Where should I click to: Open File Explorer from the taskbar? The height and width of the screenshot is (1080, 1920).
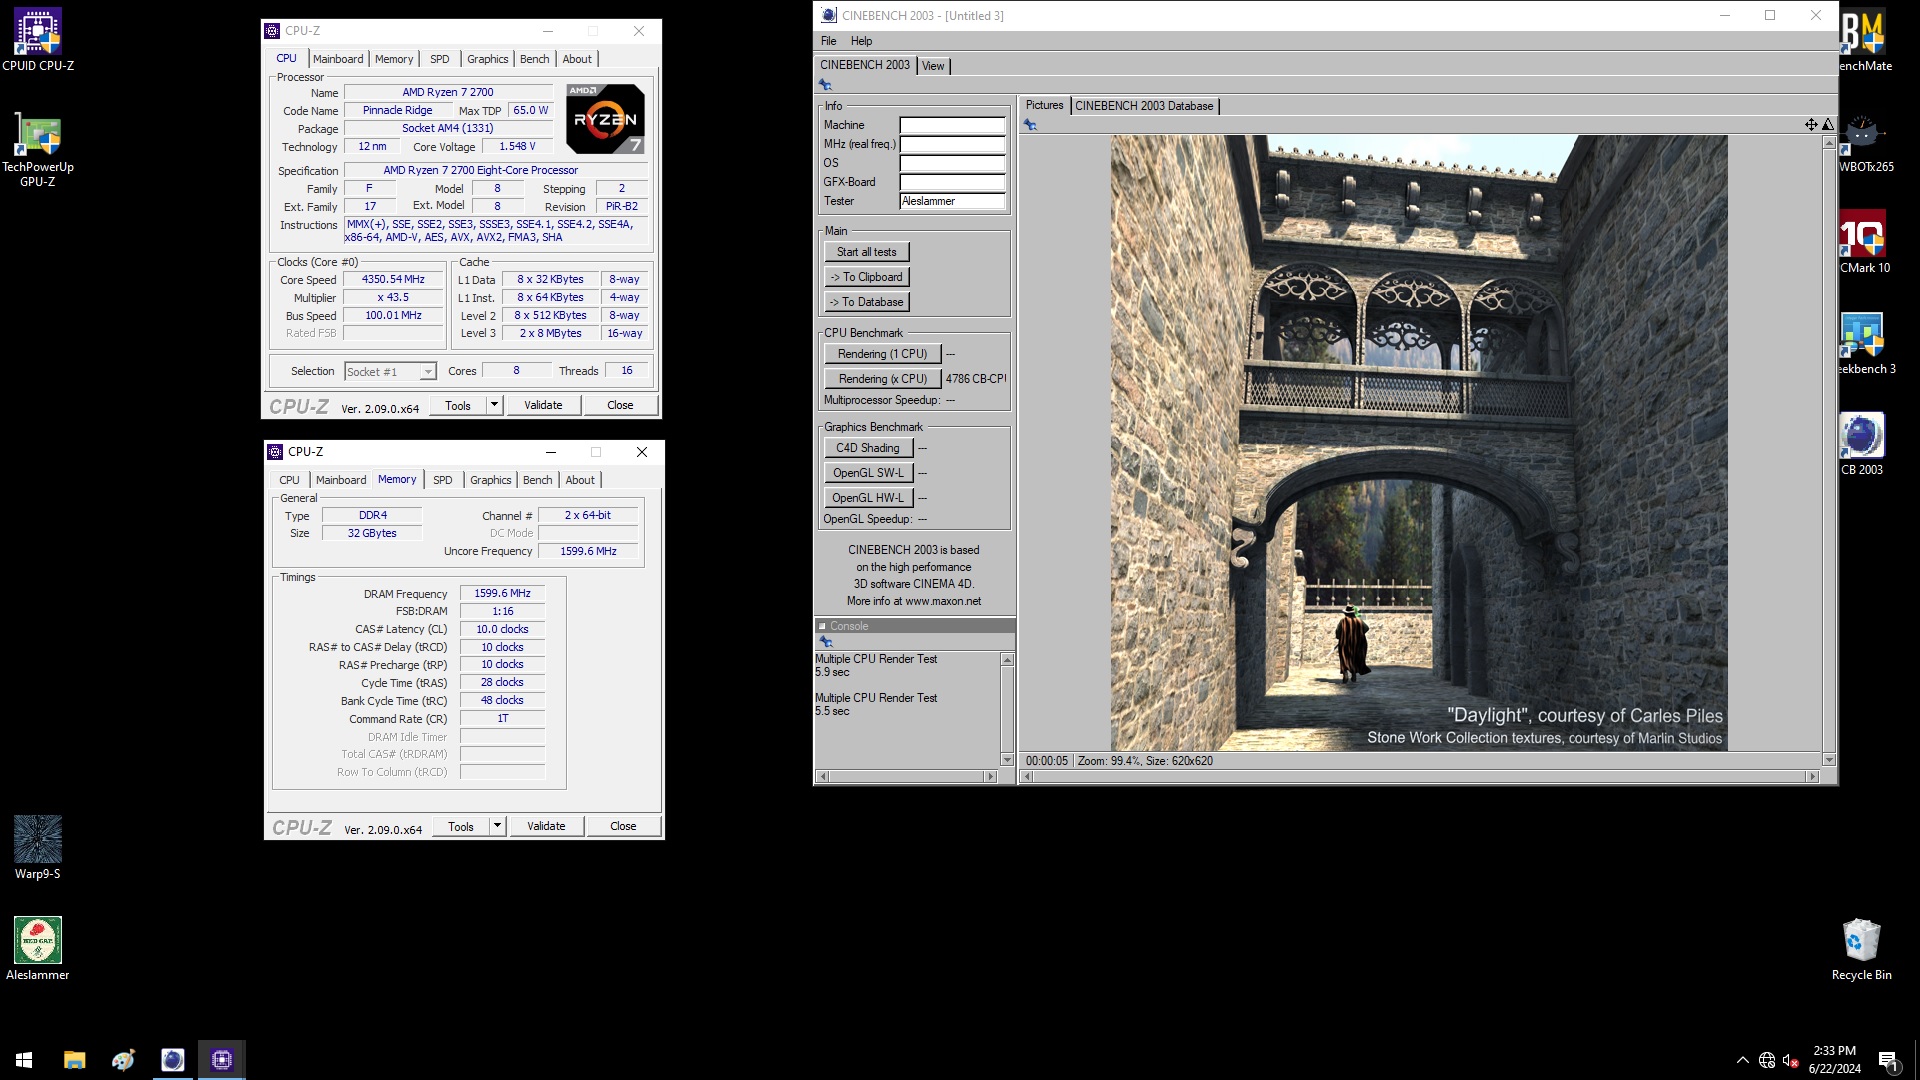click(74, 1060)
